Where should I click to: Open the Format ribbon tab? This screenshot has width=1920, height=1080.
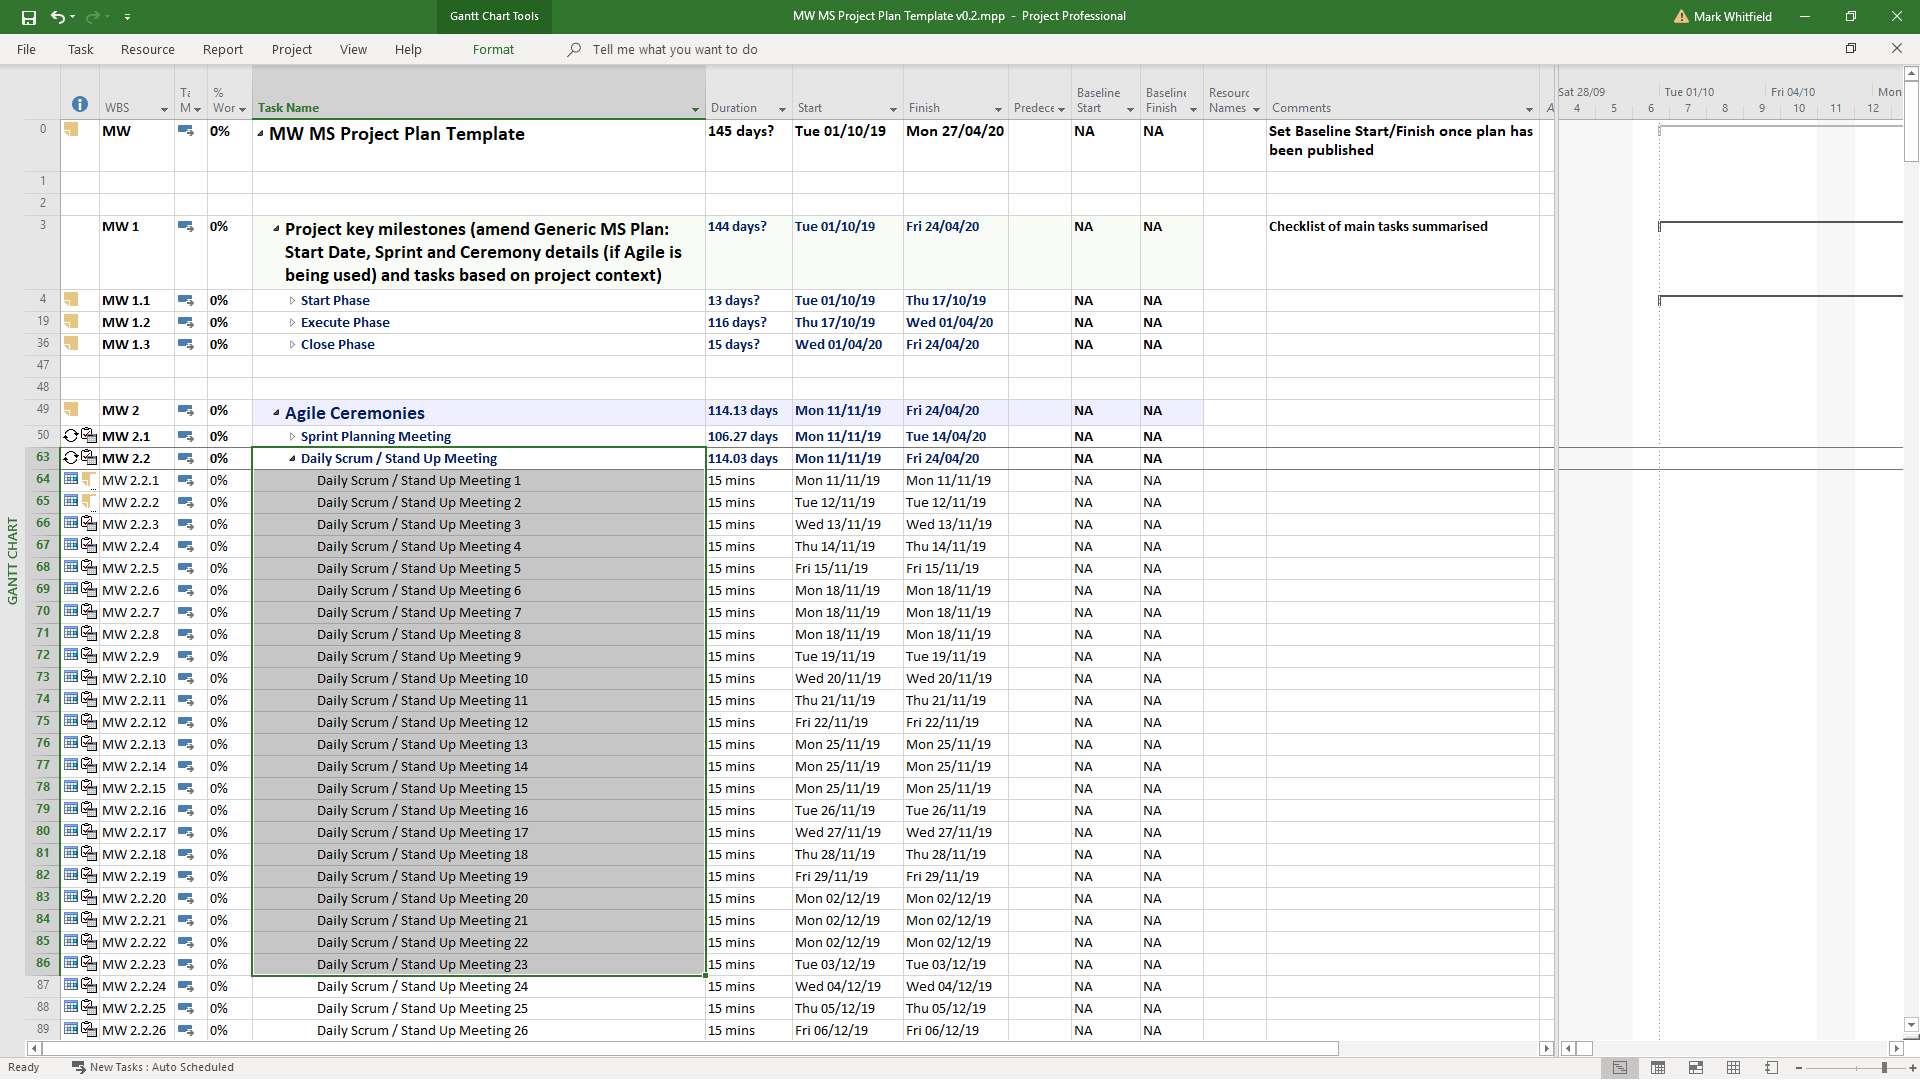click(x=493, y=49)
